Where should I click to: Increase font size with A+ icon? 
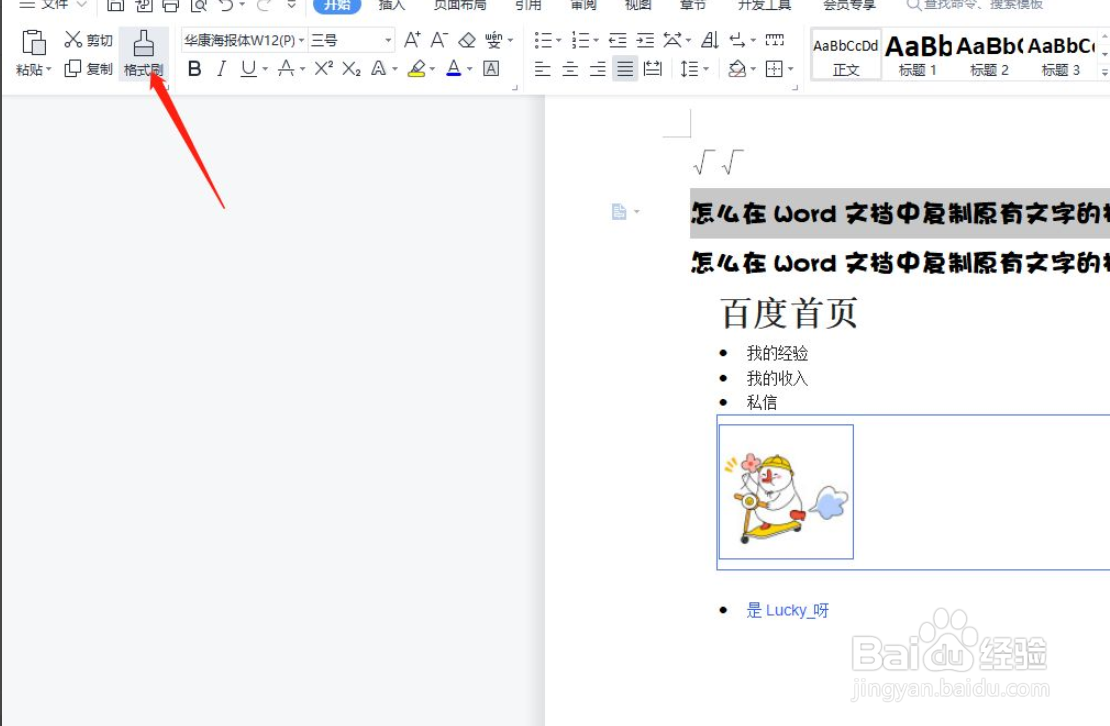[x=412, y=40]
